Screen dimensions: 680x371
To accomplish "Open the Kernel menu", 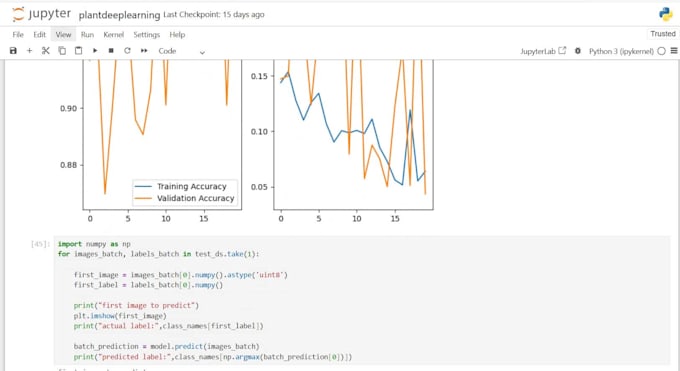I will tap(114, 35).
